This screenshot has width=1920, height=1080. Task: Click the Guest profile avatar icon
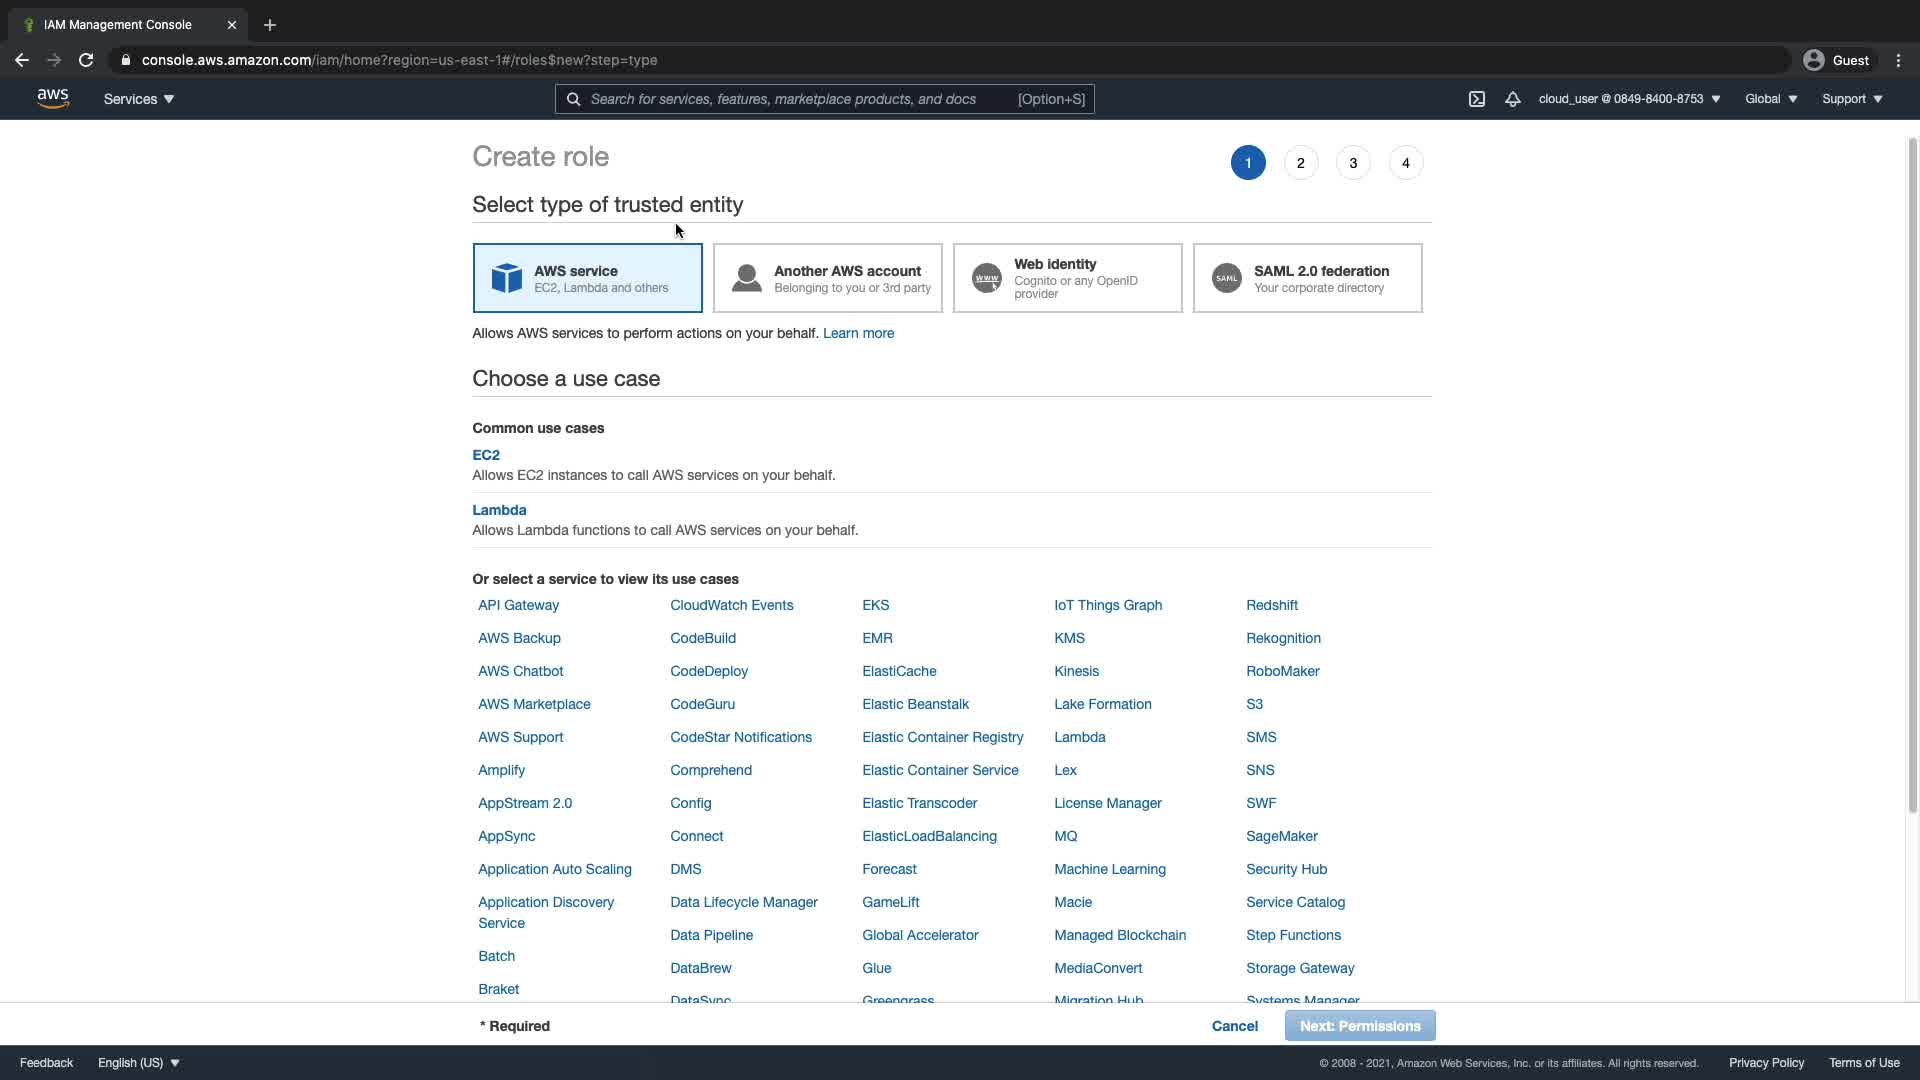coord(1813,60)
